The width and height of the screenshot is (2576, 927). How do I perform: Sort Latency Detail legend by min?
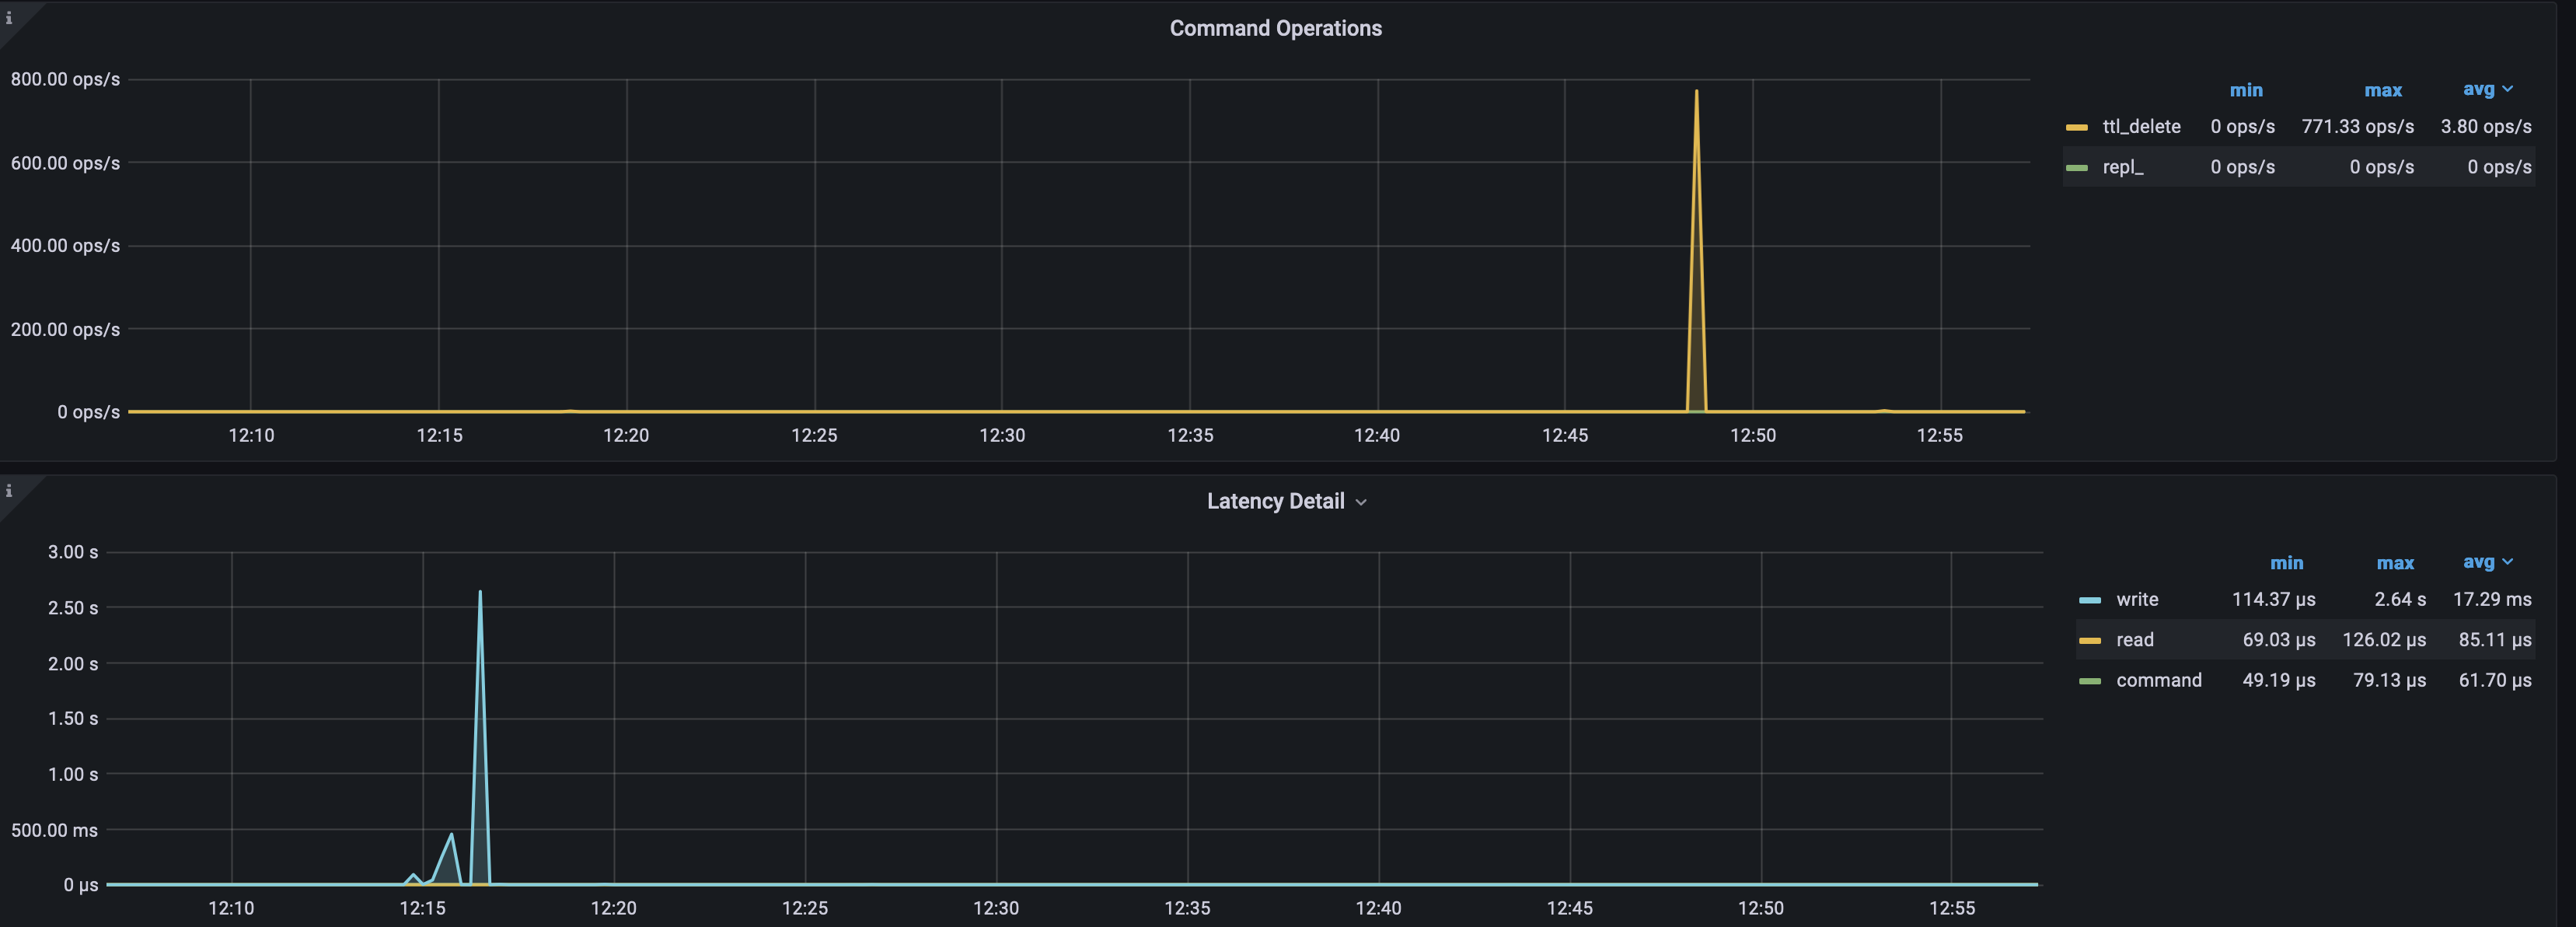point(2285,563)
